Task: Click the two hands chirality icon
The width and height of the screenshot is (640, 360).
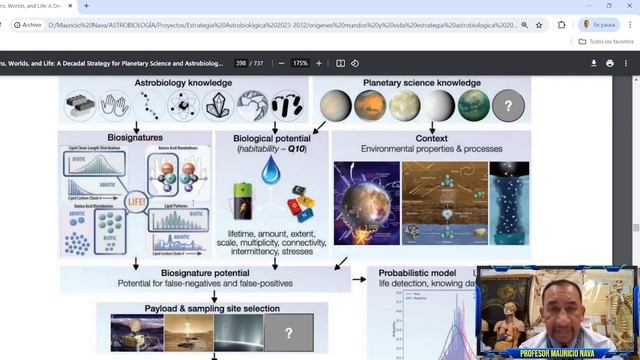Action: pos(115,106)
